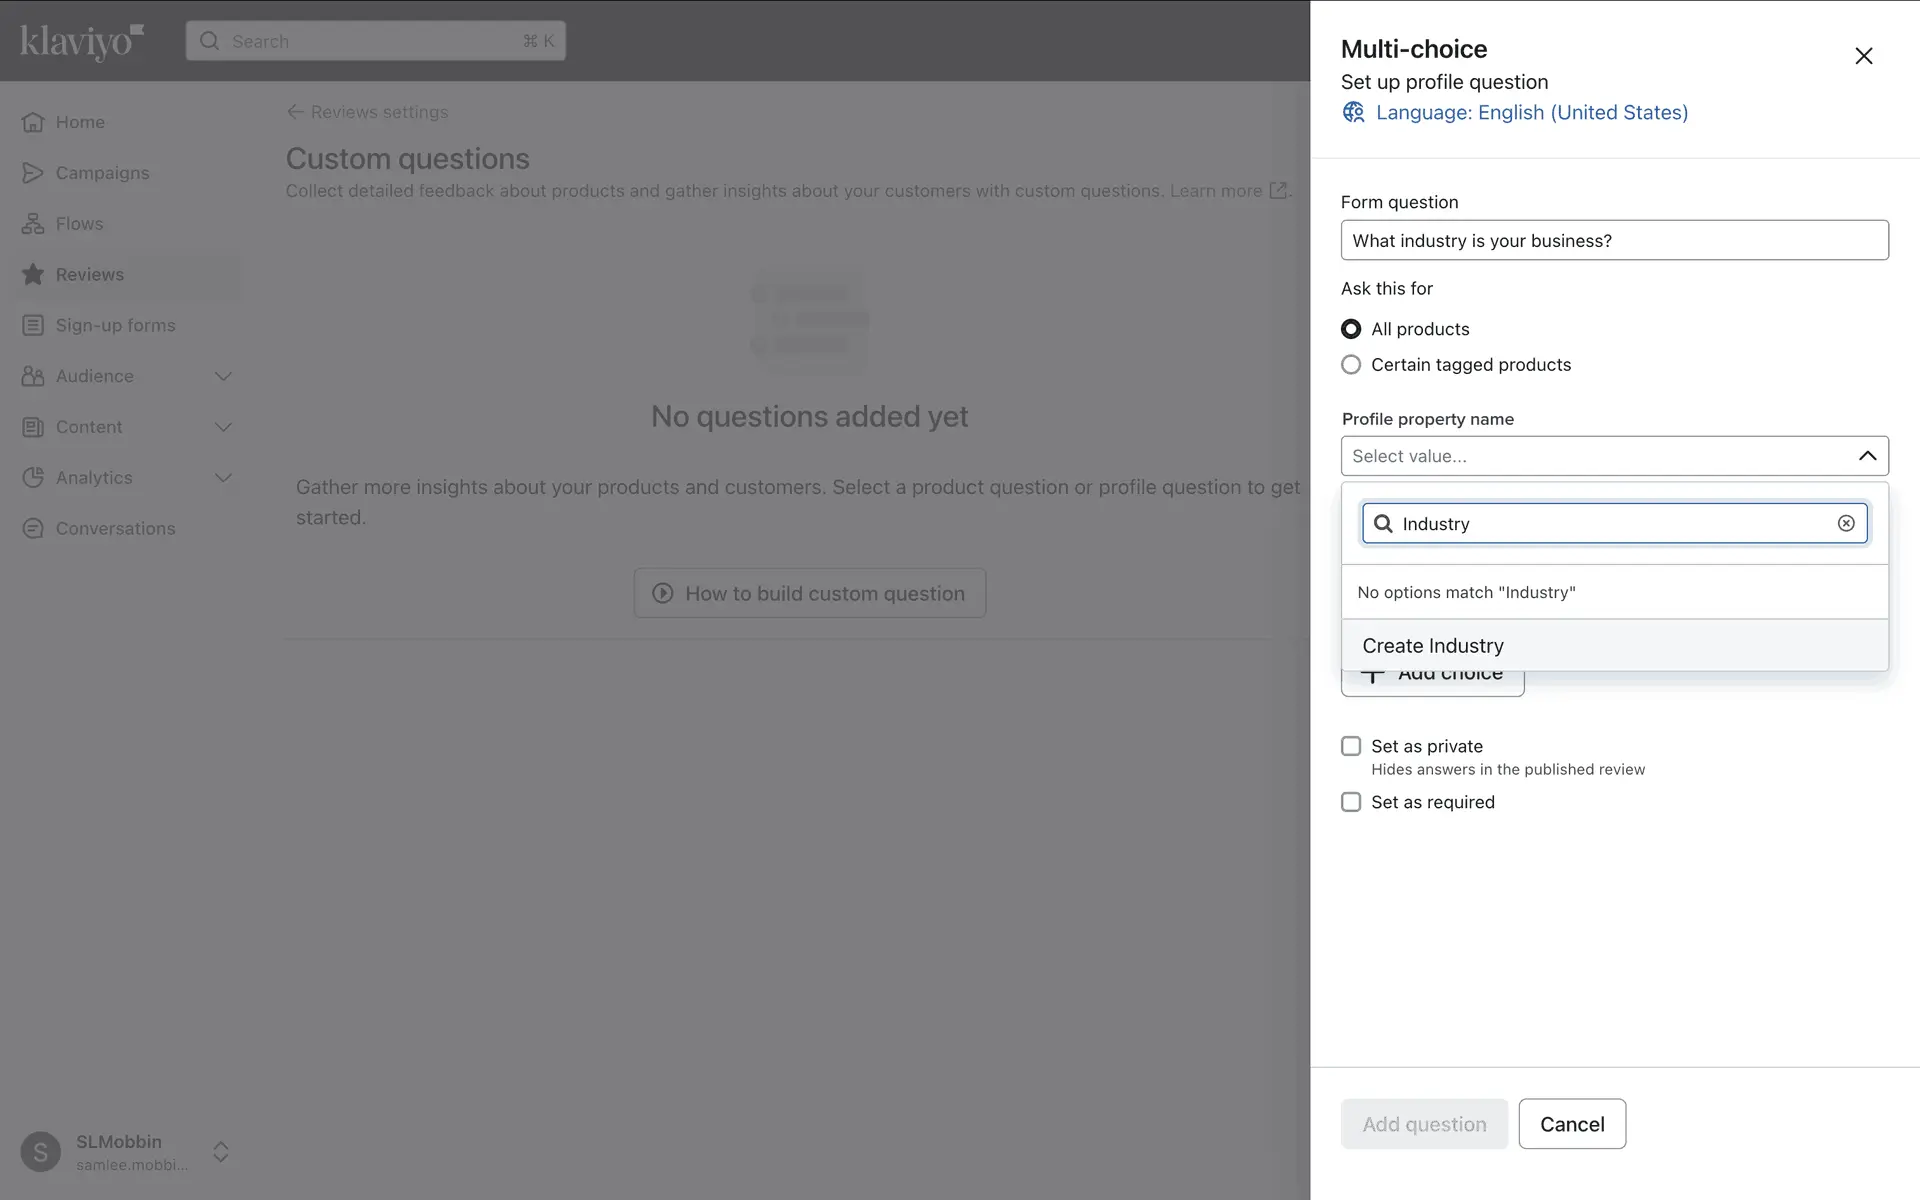Click the Sign-up forms icon
1920x1200 pixels.
(33, 325)
